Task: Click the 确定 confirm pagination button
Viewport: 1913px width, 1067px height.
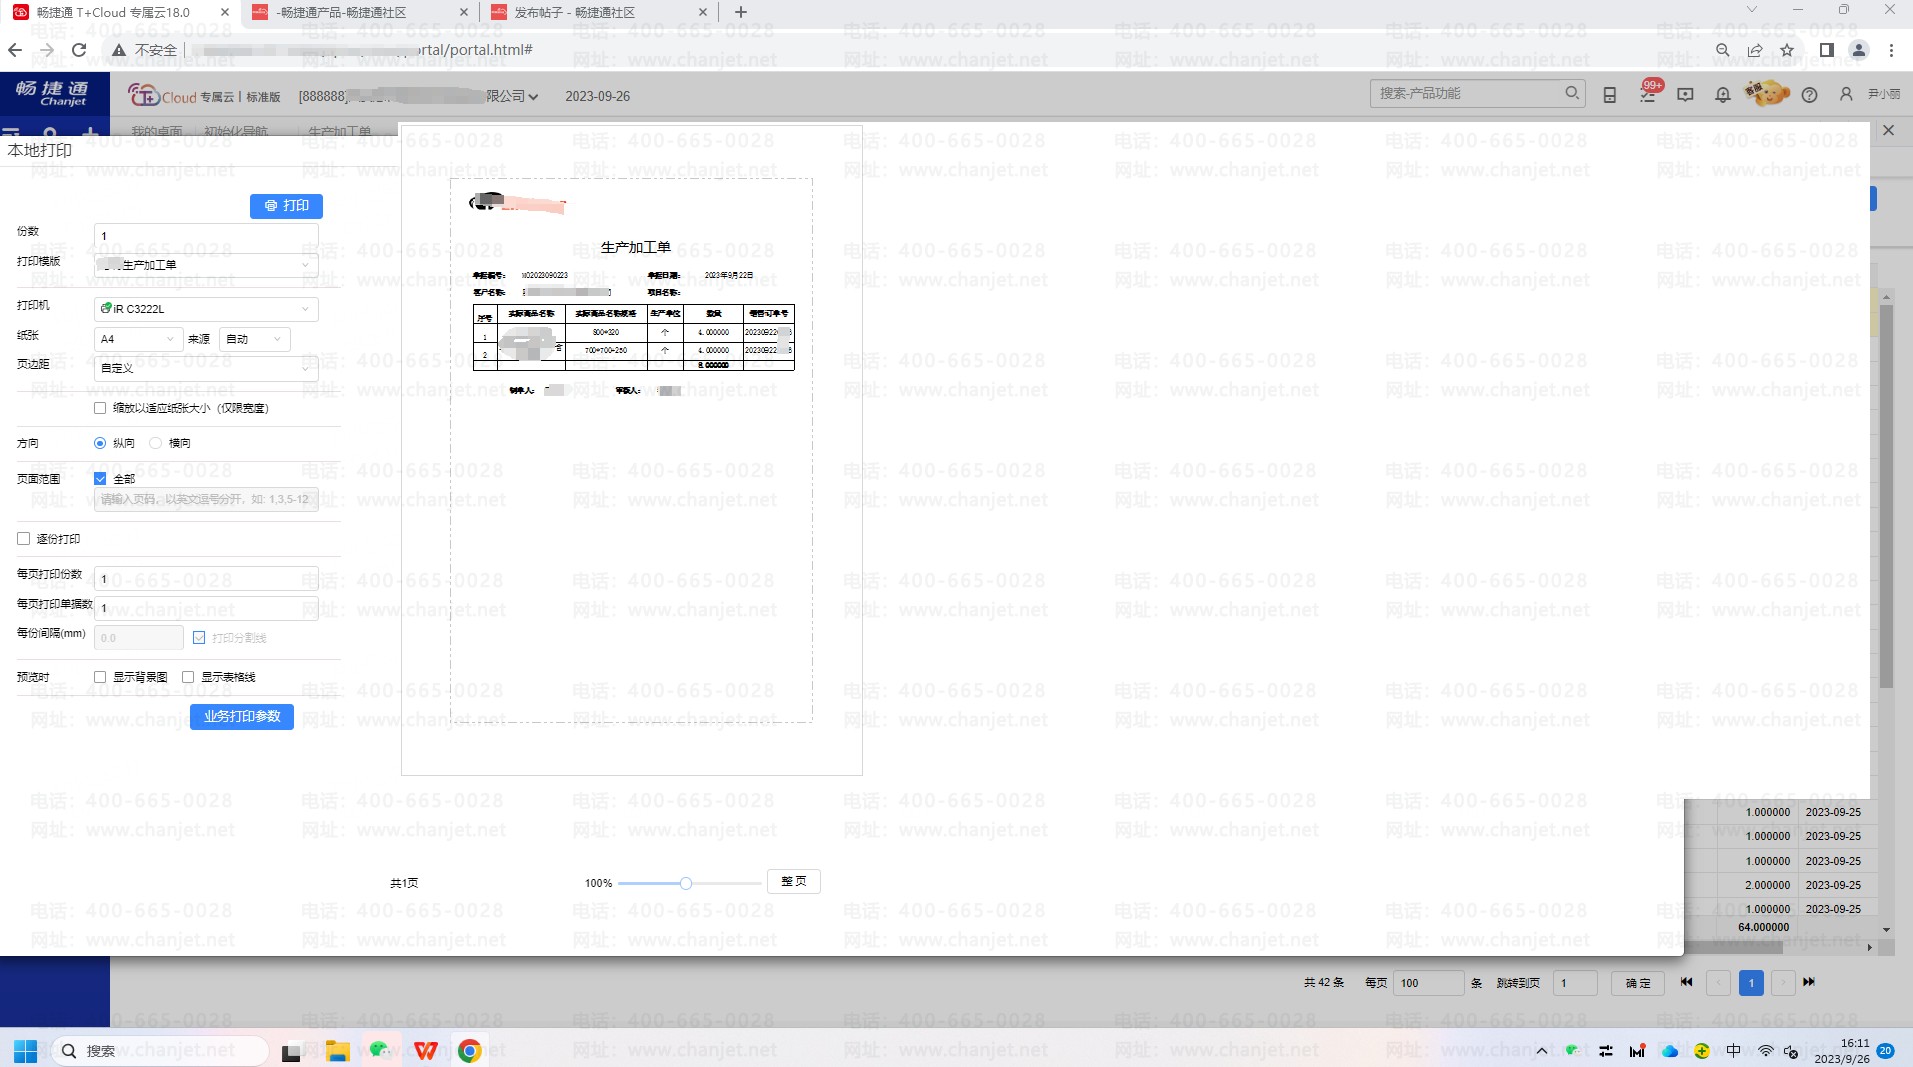Action: 1638,983
